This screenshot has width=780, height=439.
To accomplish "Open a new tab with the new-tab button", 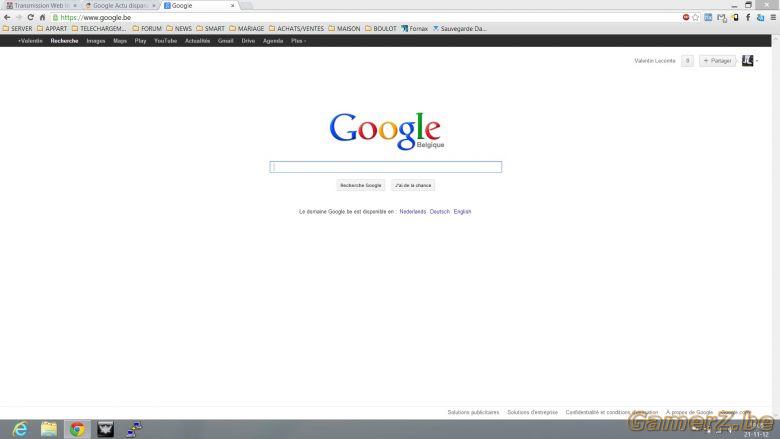I will click(246, 5).
